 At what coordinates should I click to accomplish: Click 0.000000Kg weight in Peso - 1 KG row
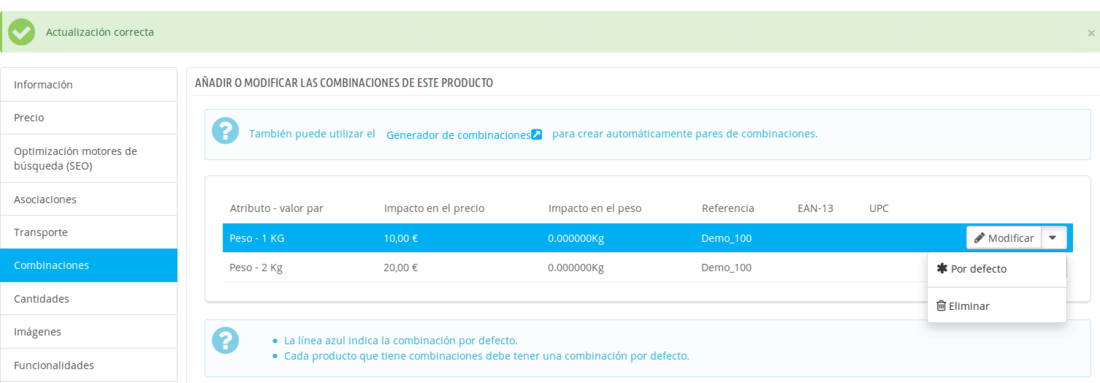pos(576,238)
